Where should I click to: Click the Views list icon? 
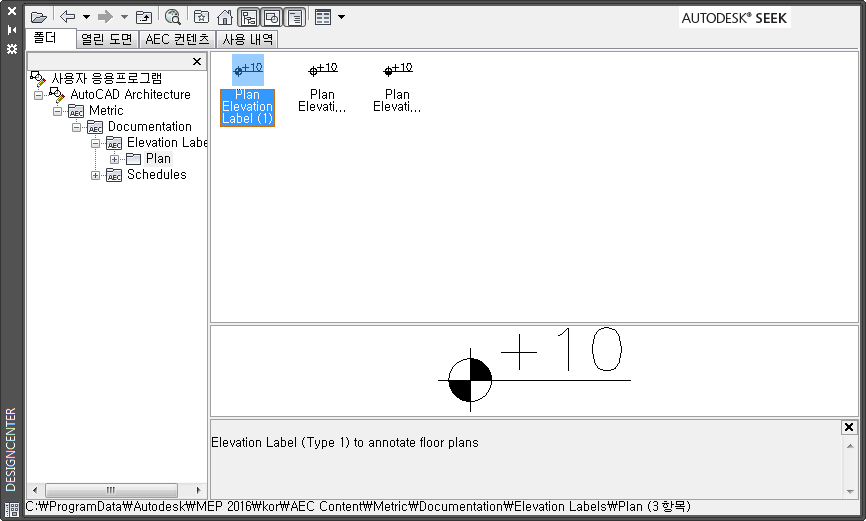(x=323, y=17)
